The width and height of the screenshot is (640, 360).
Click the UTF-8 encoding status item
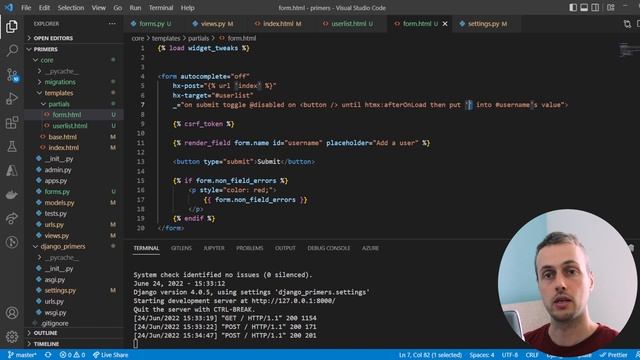coord(510,355)
